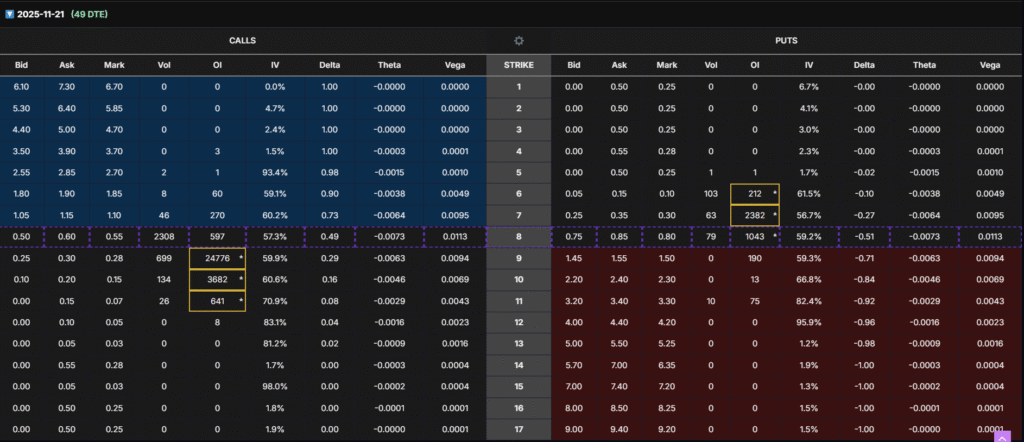The width and height of the screenshot is (1024, 442).
Task: Select highlighted call open interest 24776
Action: [x=215, y=258]
